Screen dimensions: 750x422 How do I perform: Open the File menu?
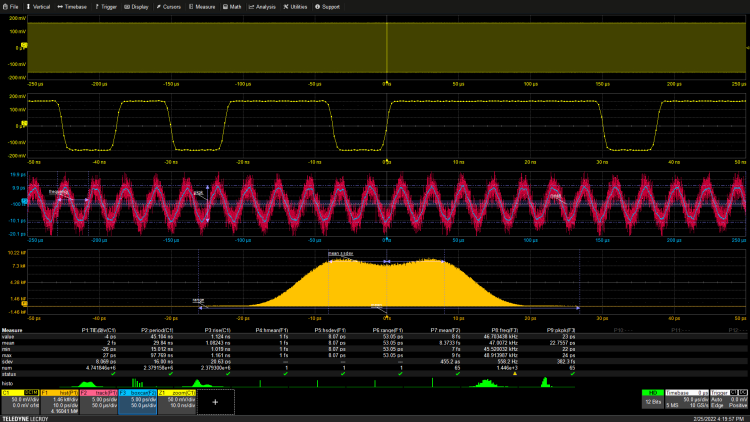[x=11, y=7]
